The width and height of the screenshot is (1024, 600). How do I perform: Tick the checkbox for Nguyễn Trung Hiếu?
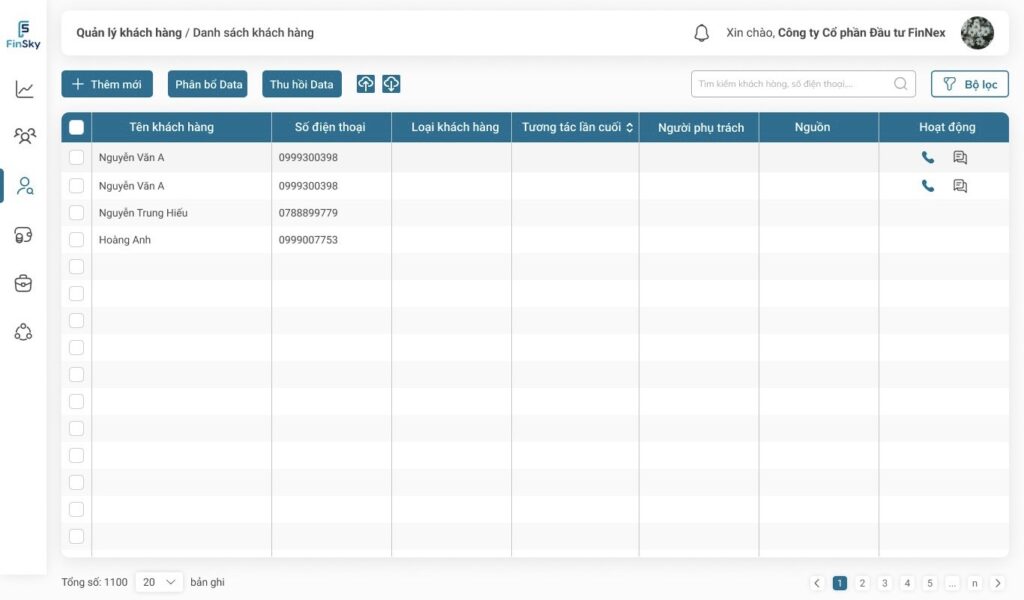tap(76, 213)
